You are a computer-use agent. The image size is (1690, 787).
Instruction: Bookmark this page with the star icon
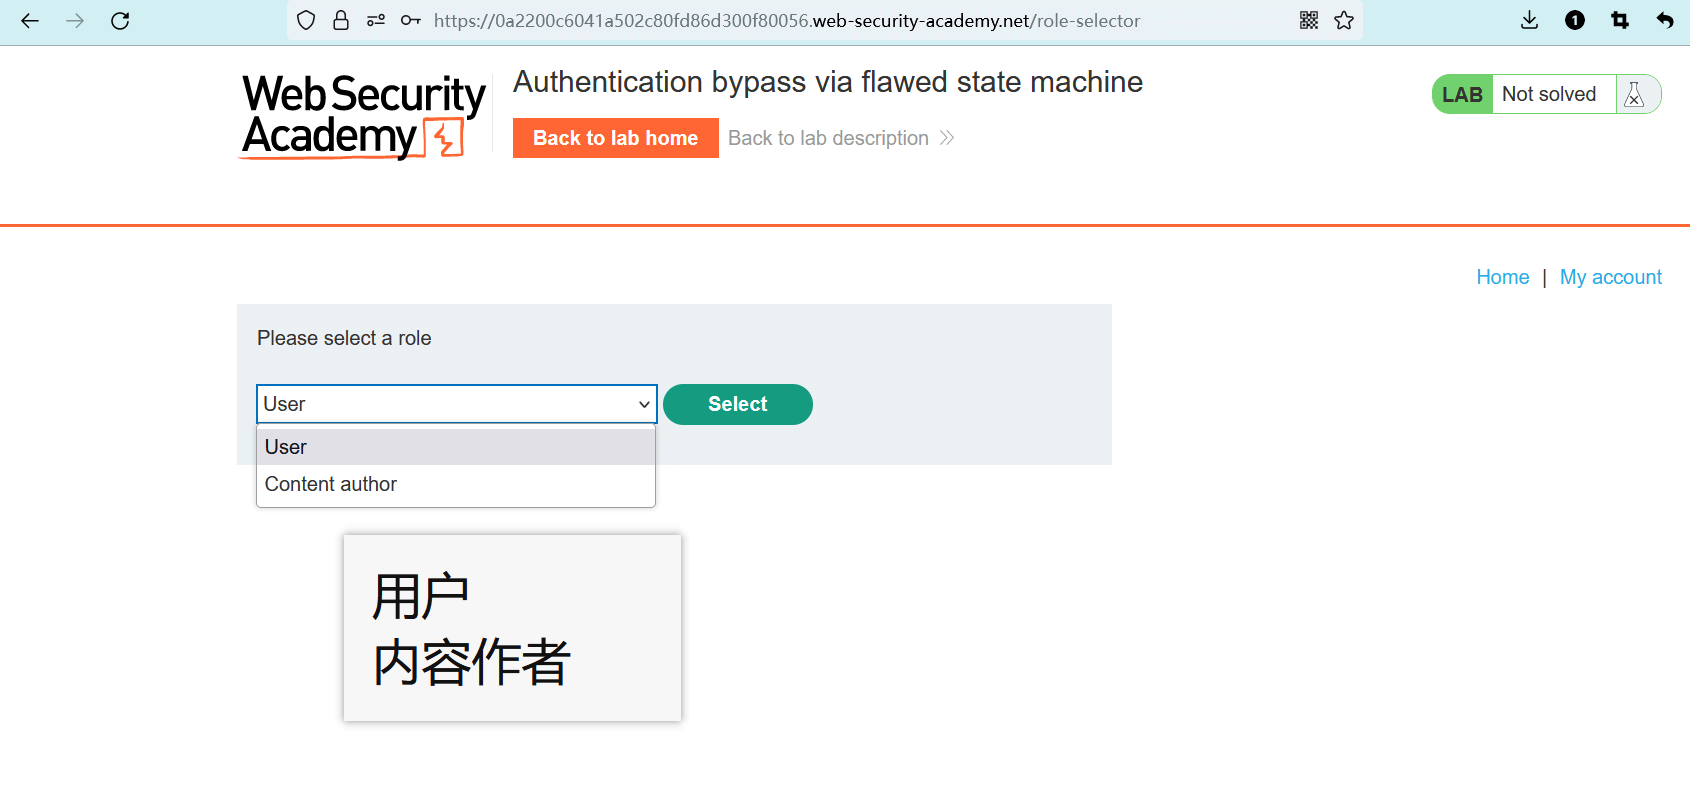(x=1344, y=21)
